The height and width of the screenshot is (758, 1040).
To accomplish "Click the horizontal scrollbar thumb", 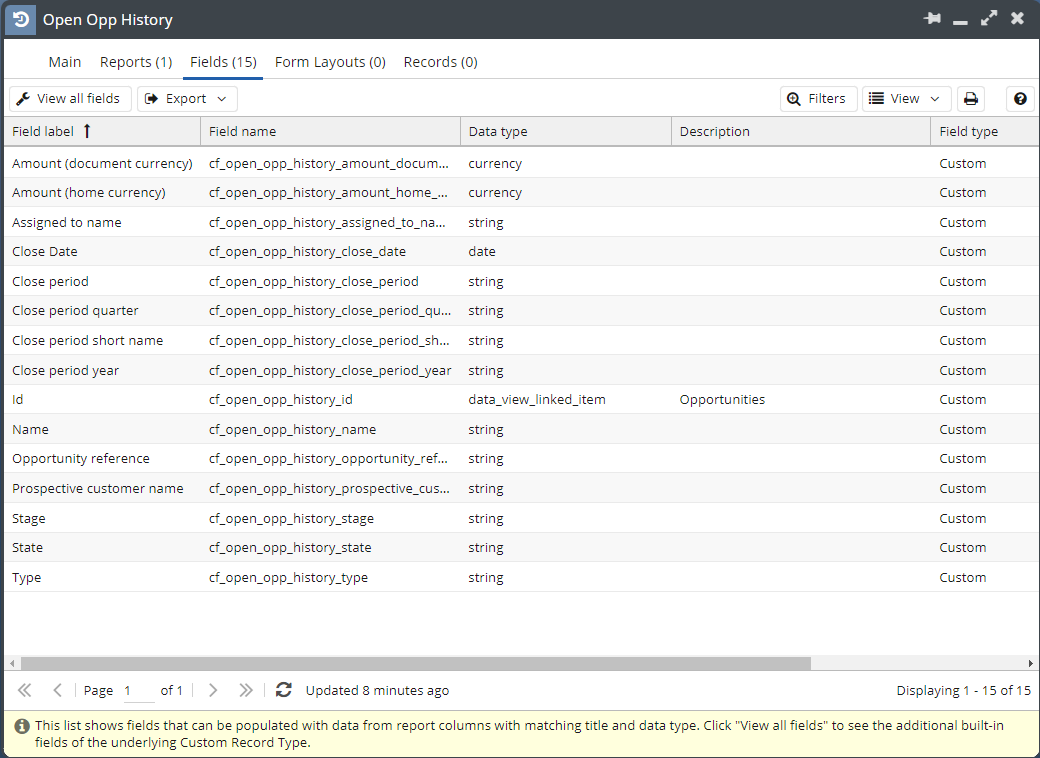I will tap(416, 663).
